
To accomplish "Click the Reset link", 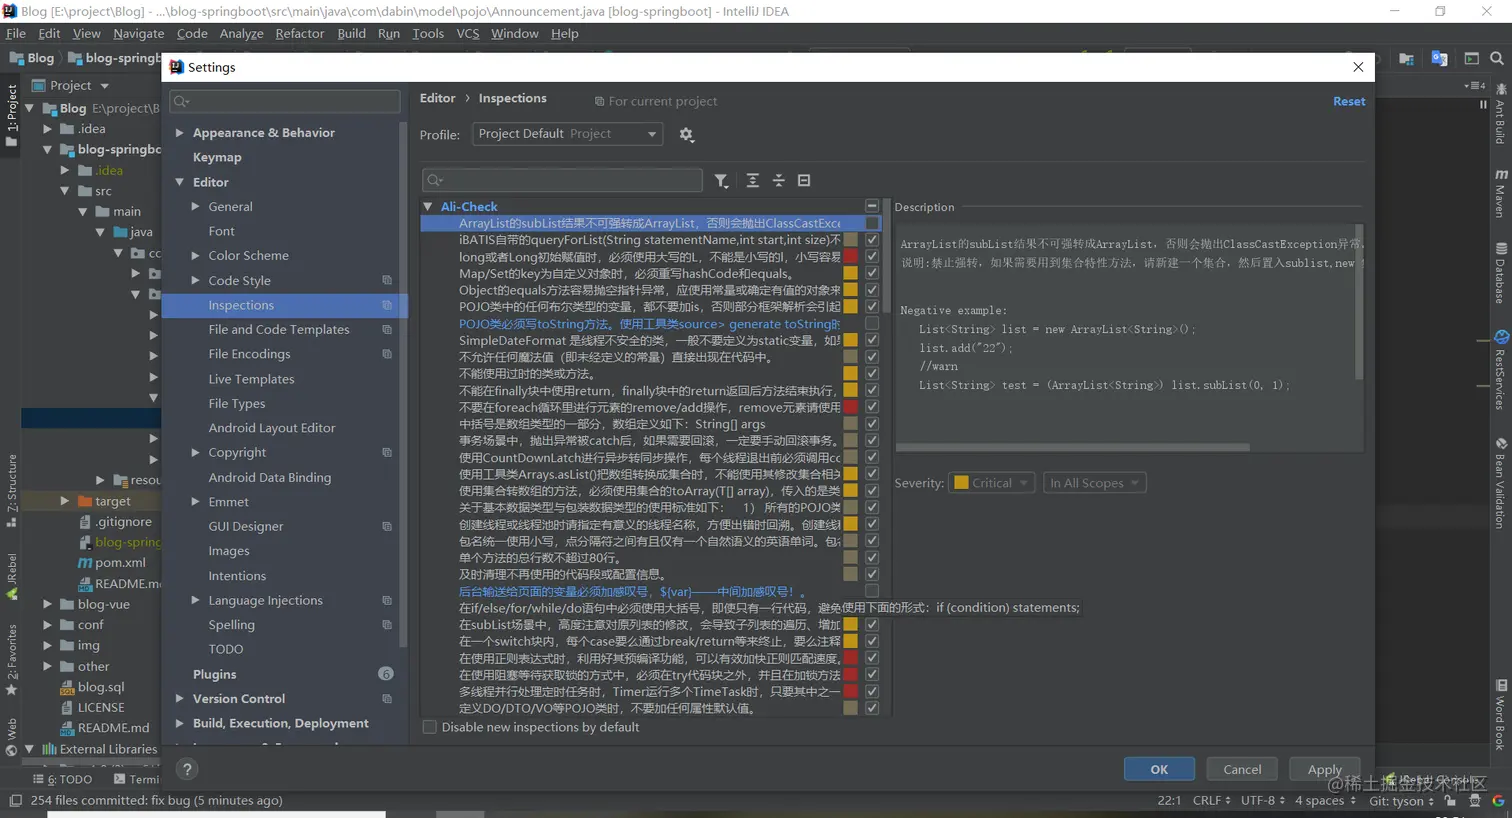I will tap(1349, 101).
